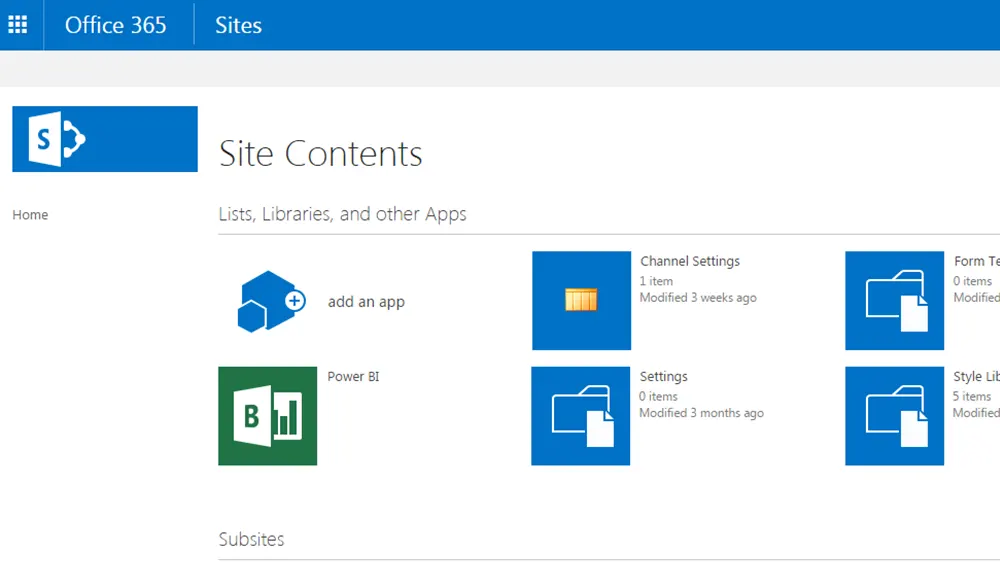
Task: Open the Settings library tile icon
Action: [580, 416]
